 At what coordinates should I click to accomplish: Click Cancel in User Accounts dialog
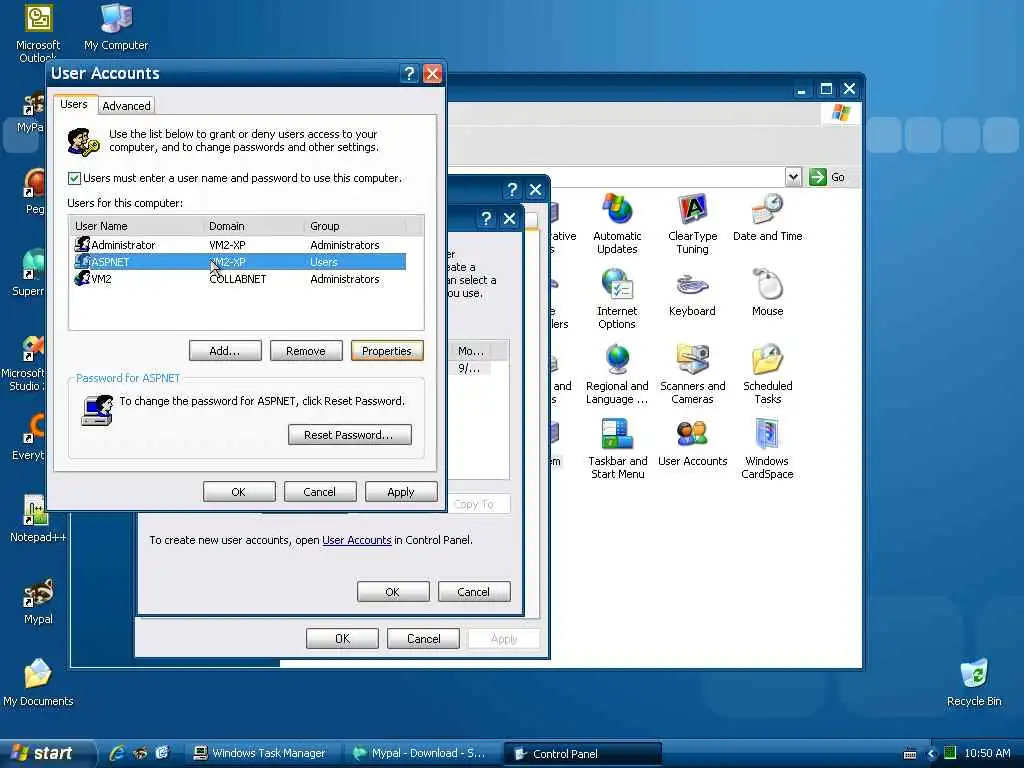tap(320, 492)
